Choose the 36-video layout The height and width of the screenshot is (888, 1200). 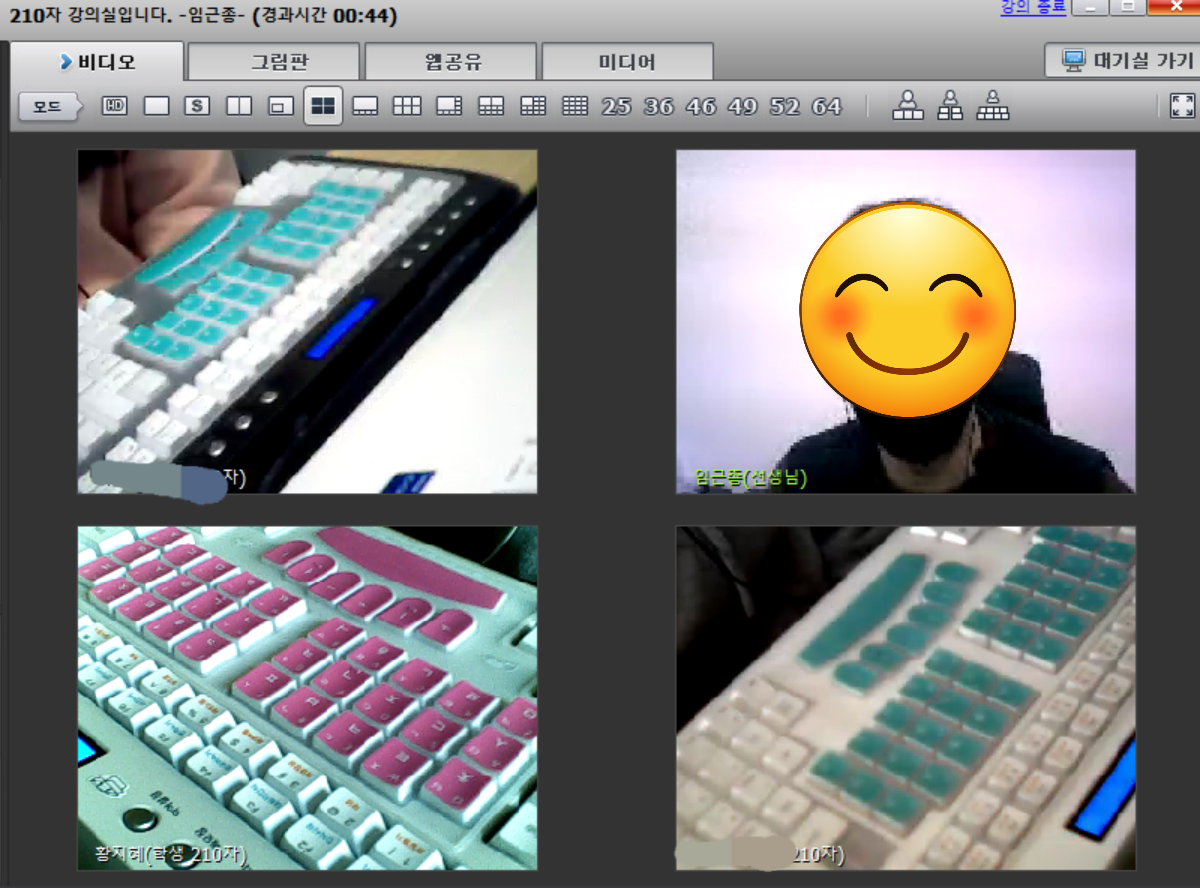coord(658,106)
